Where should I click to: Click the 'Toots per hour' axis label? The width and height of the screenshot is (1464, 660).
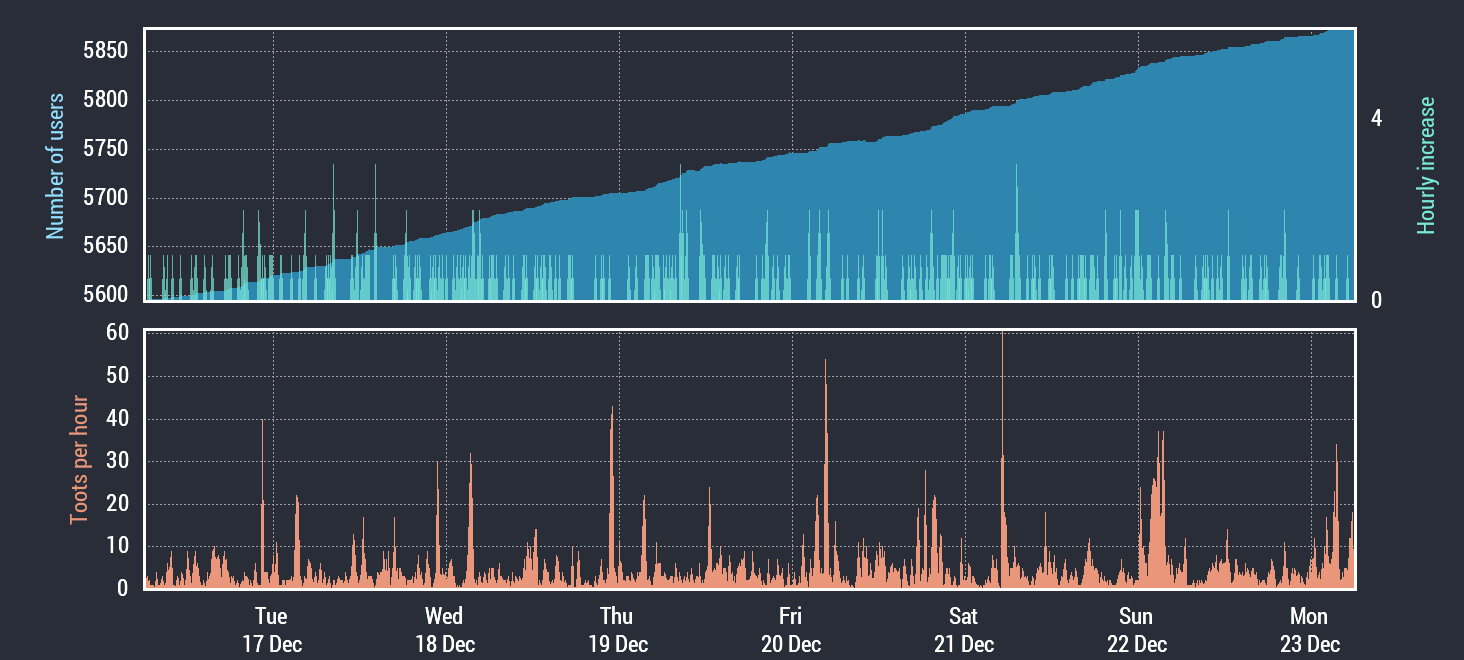pos(78,460)
